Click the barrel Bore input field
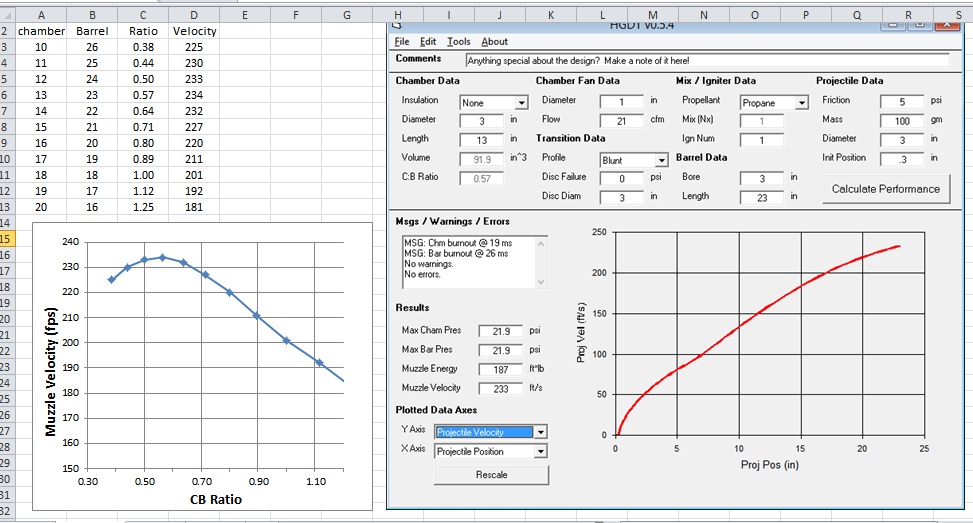 tap(761, 178)
